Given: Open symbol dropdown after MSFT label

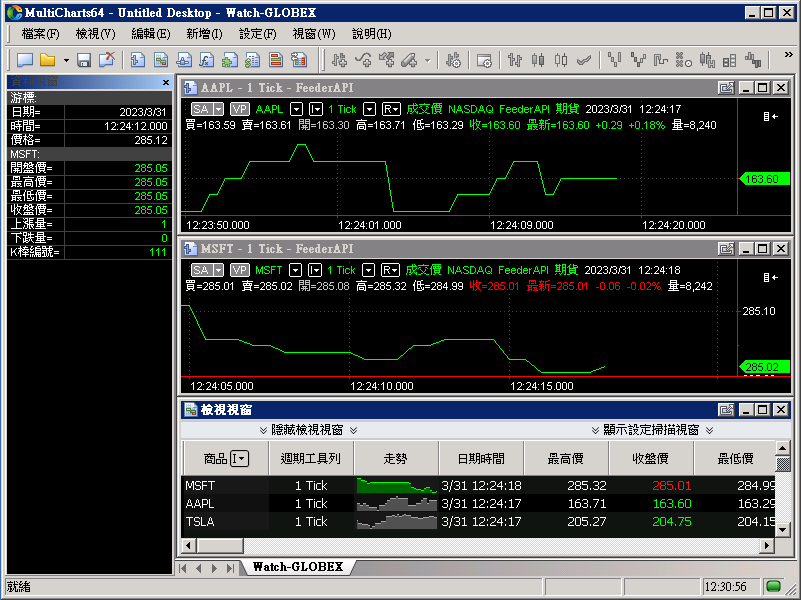Looking at the screenshot, I should click(295, 270).
